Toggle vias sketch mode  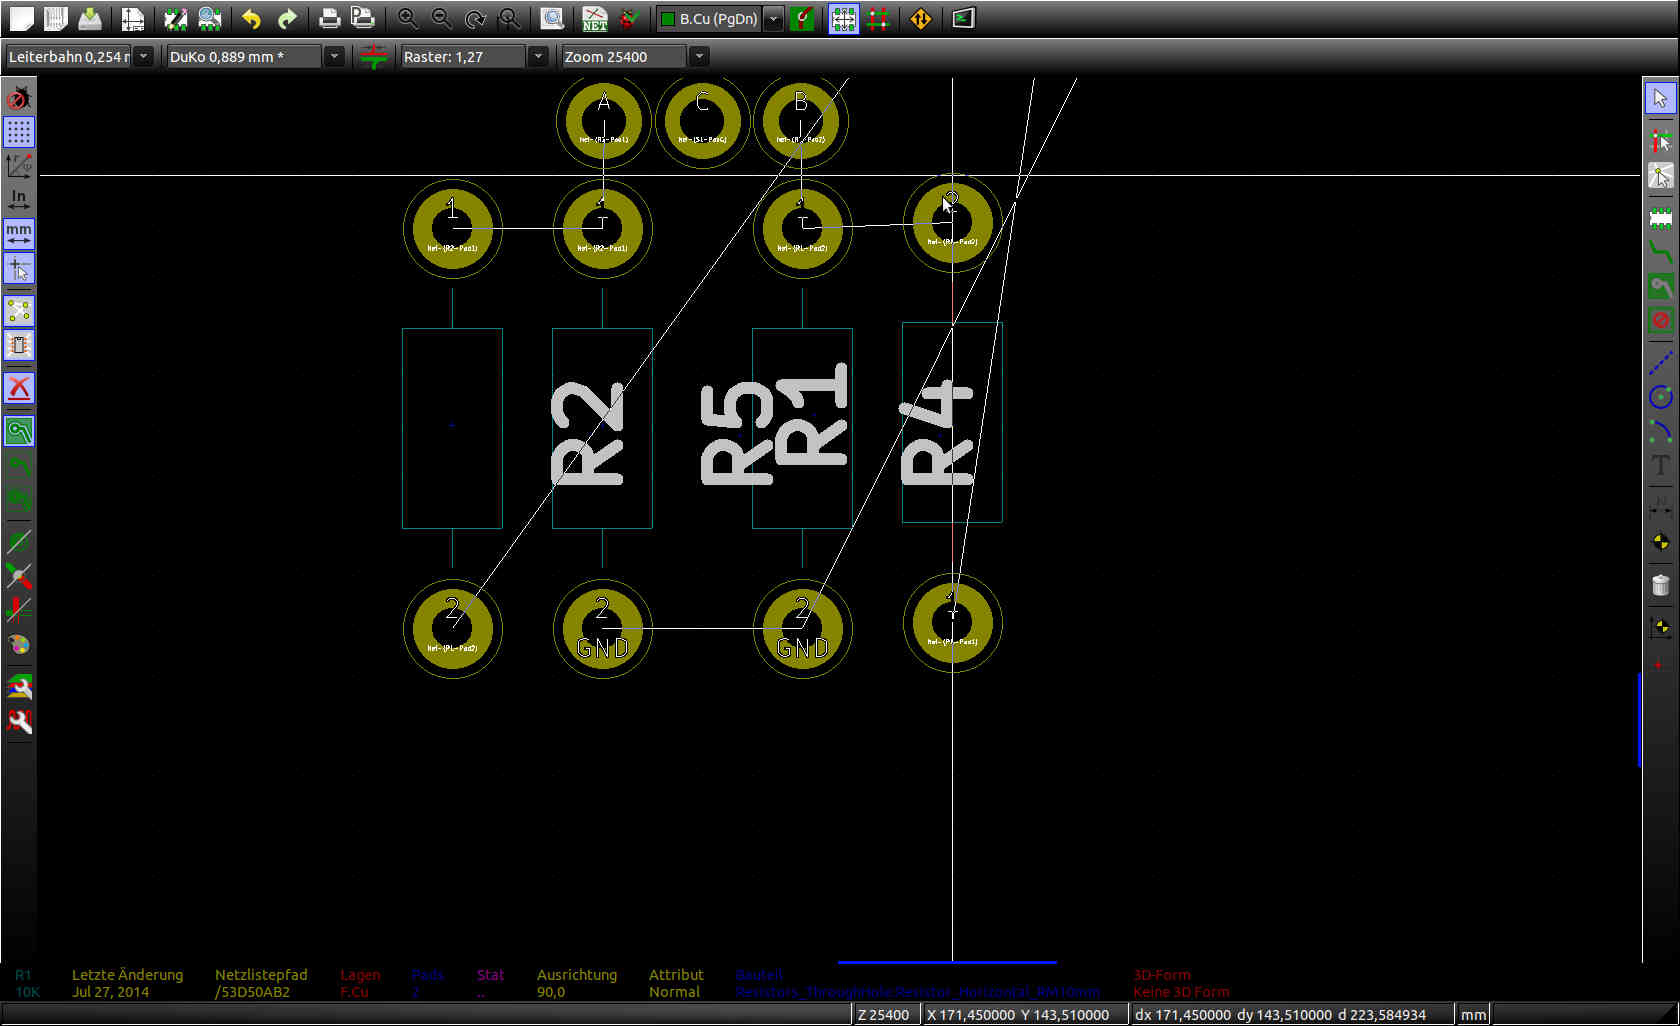pos(19,576)
